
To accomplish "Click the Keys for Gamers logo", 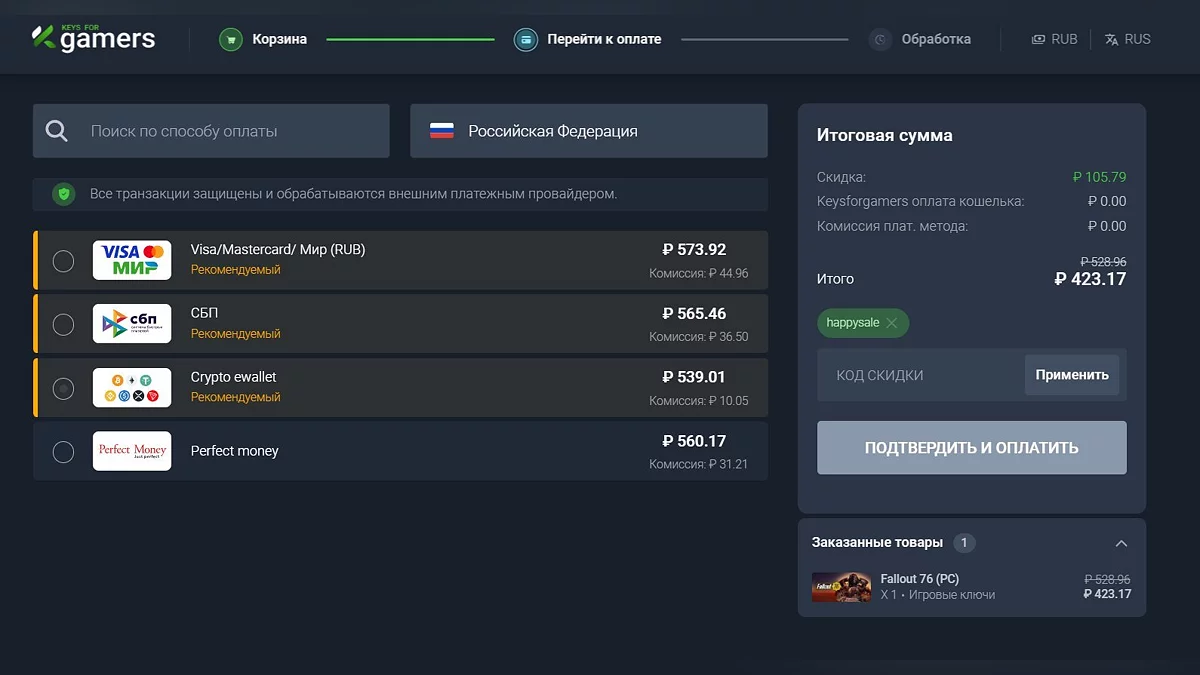I will point(94,38).
